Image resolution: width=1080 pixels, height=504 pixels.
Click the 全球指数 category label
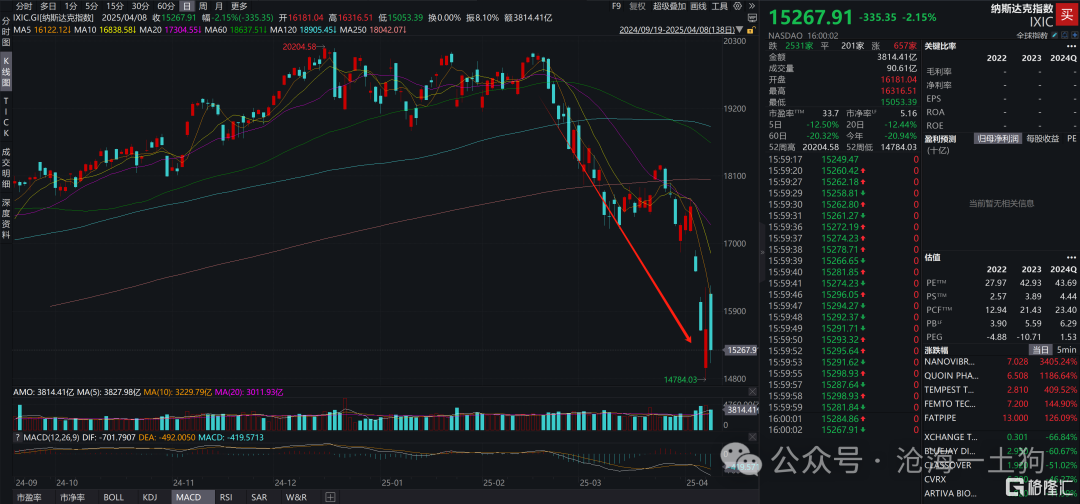pos(1032,36)
